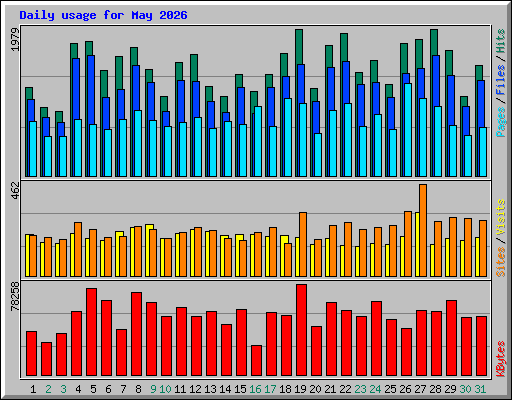Select day label 18 on the axis
This screenshot has height=400, width=512.
click(x=285, y=389)
